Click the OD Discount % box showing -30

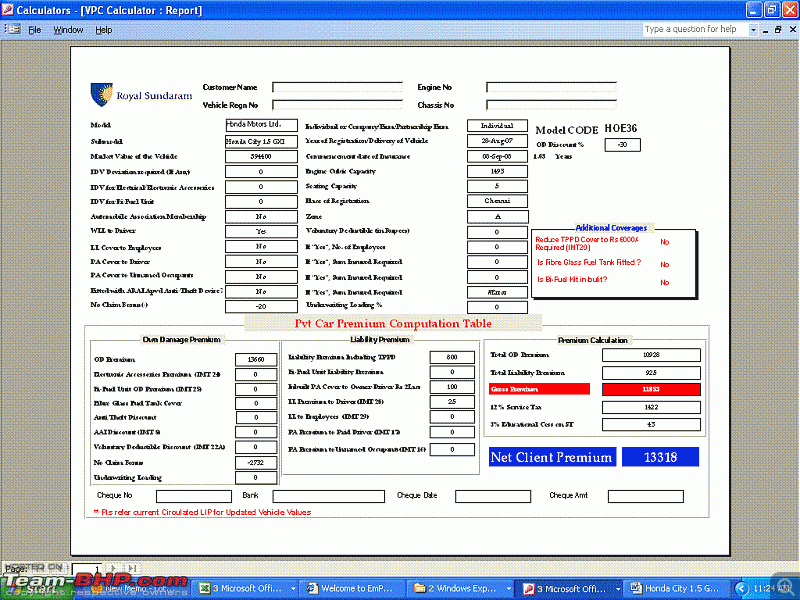622,145
